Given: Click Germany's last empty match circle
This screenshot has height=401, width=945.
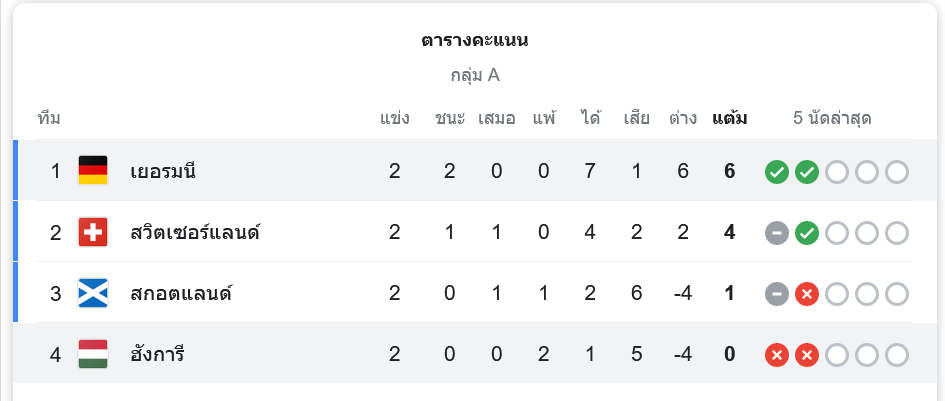Looking at the screenshot, I should click(897, 172).
